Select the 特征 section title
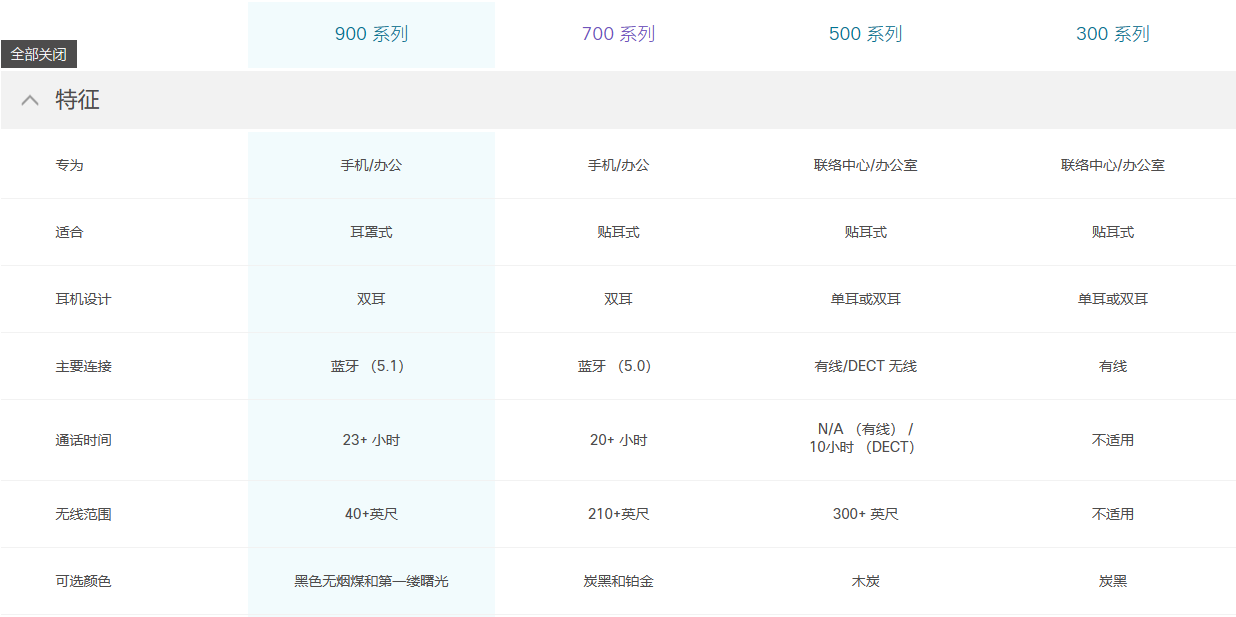1236x617 pixels. pos(77,100)
